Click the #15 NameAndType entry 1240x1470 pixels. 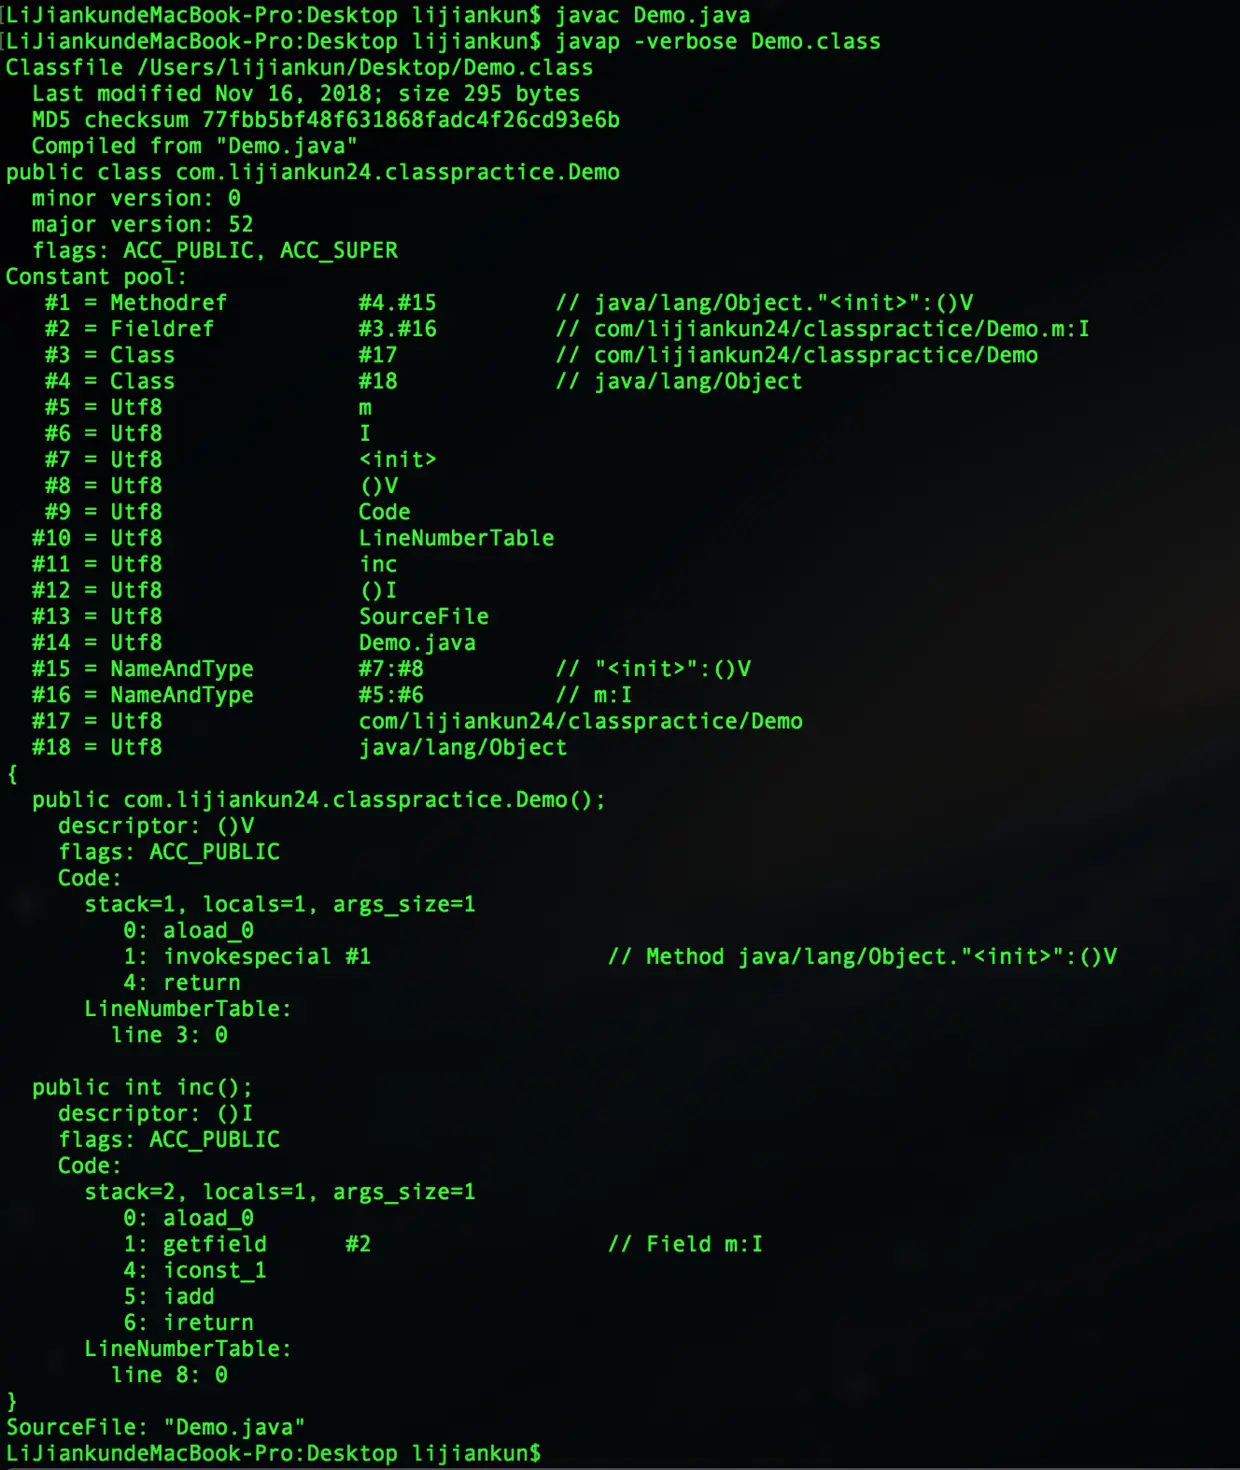tap(391, 669)
